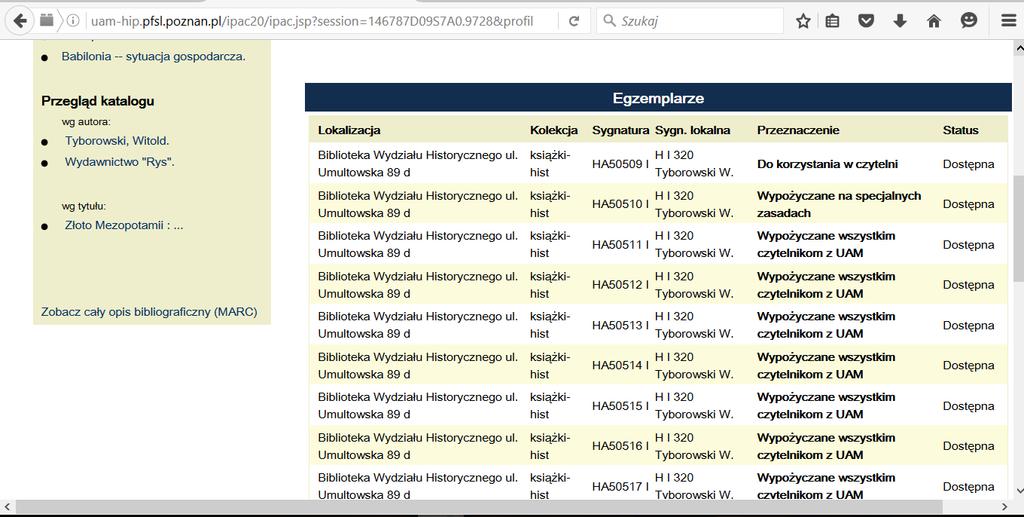Click Dostępna status in HA50512 row
The height and width of the screenshot is (517, 1024).
[968, 285]
